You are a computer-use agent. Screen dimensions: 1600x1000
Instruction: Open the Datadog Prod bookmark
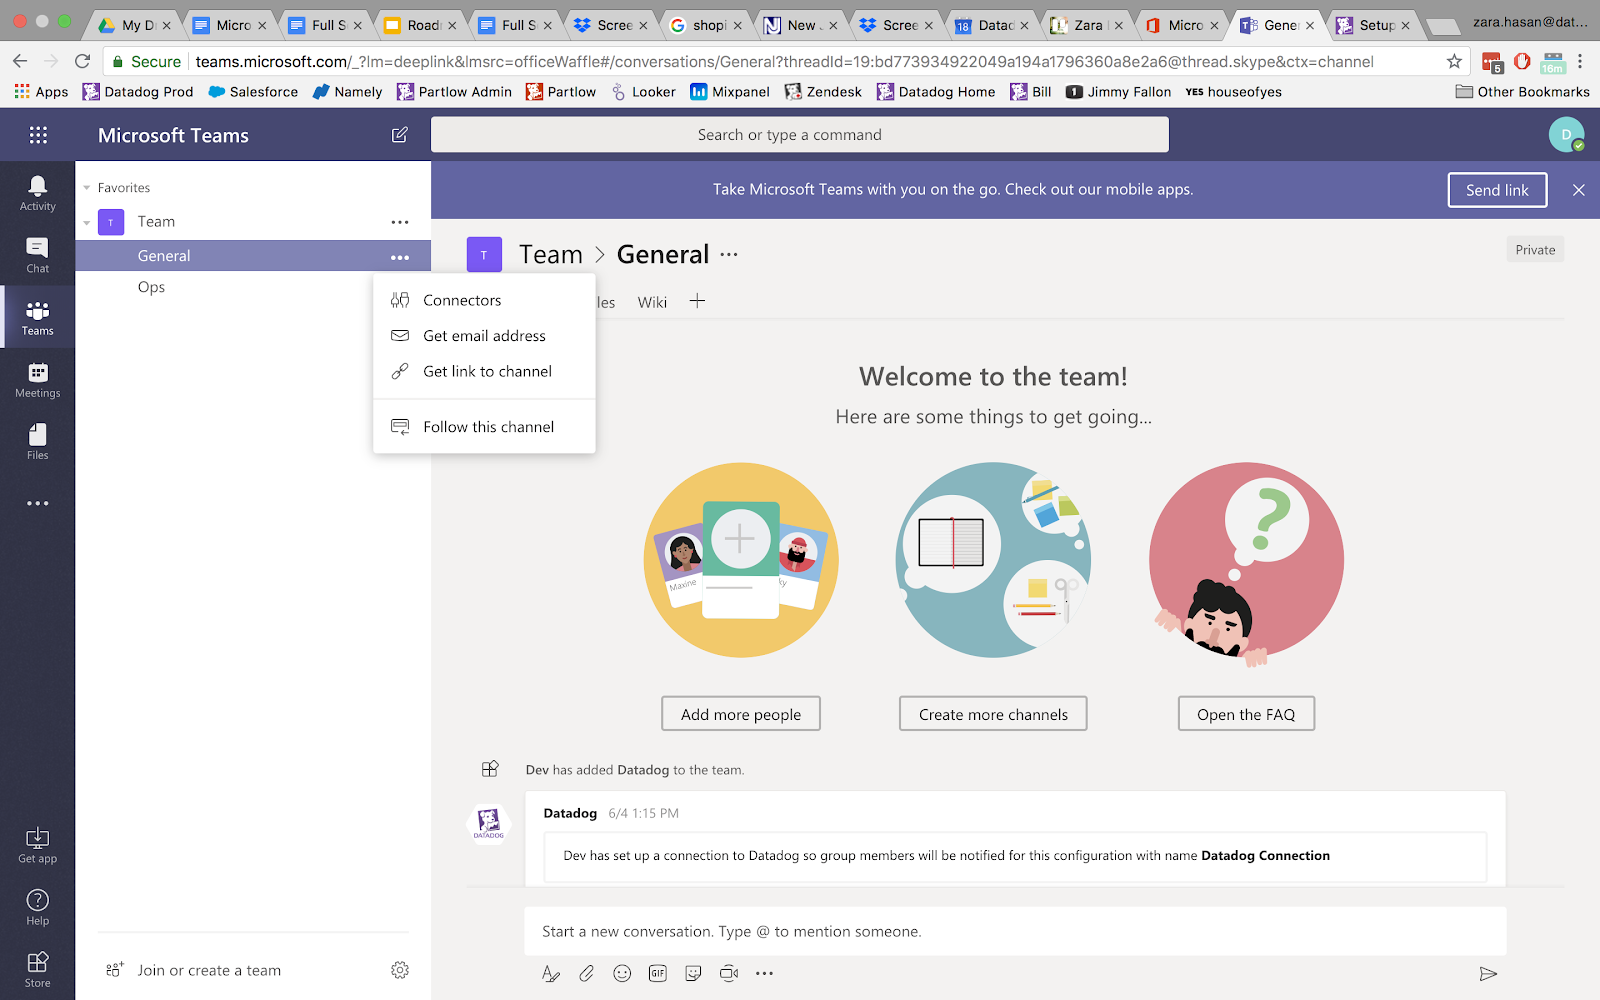tap(138, 92)
